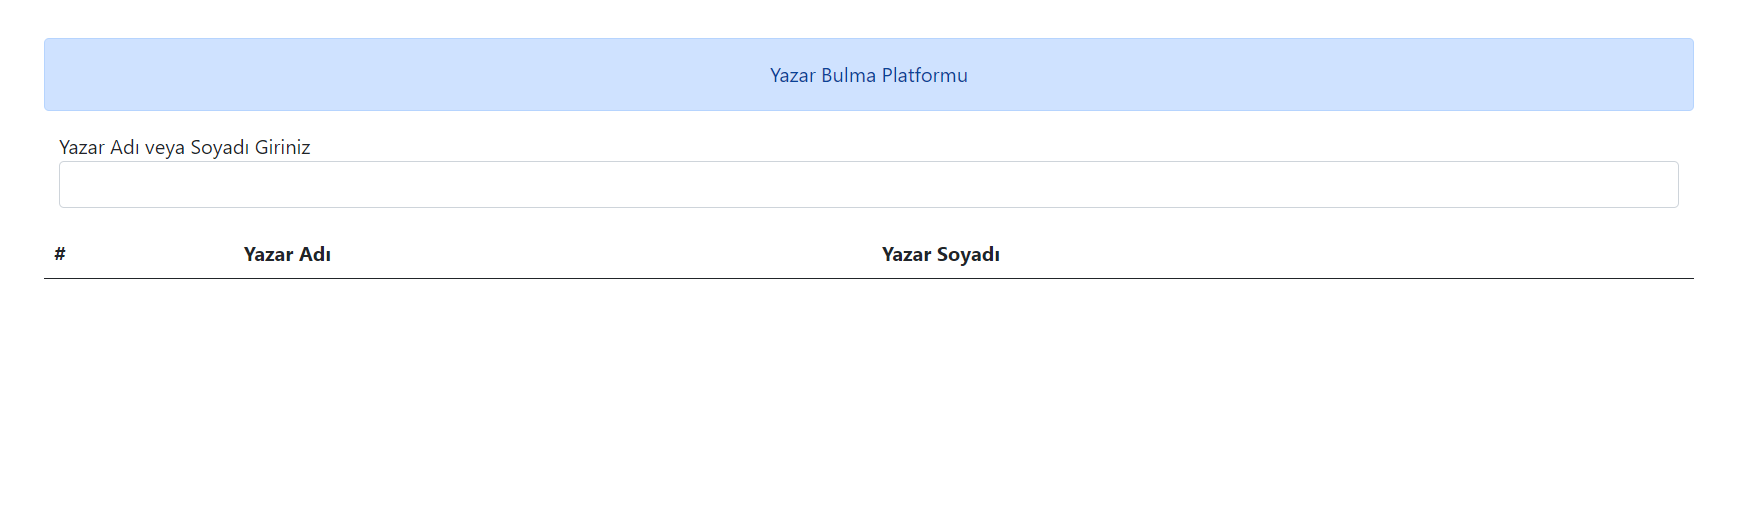Click the author name search input field

pyautogui.click(x=868, y=185)
